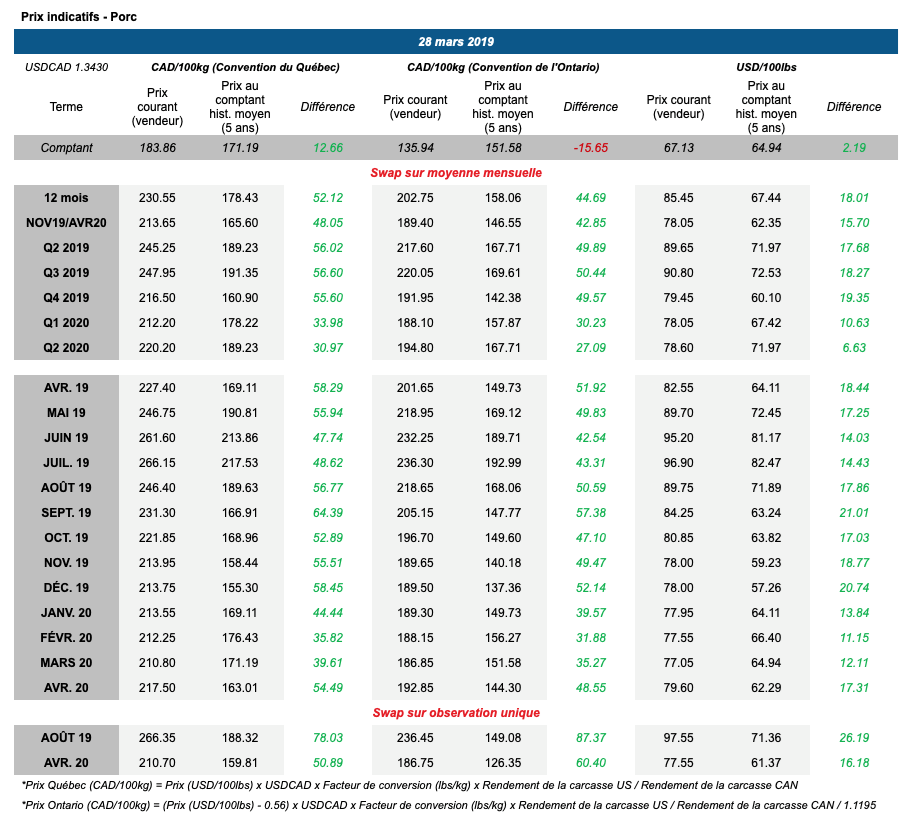The width and height of the screenshot is (905, 826).
Task: Click the NOV19/AVR20 term cell
Action: click(x=66, y=223)
